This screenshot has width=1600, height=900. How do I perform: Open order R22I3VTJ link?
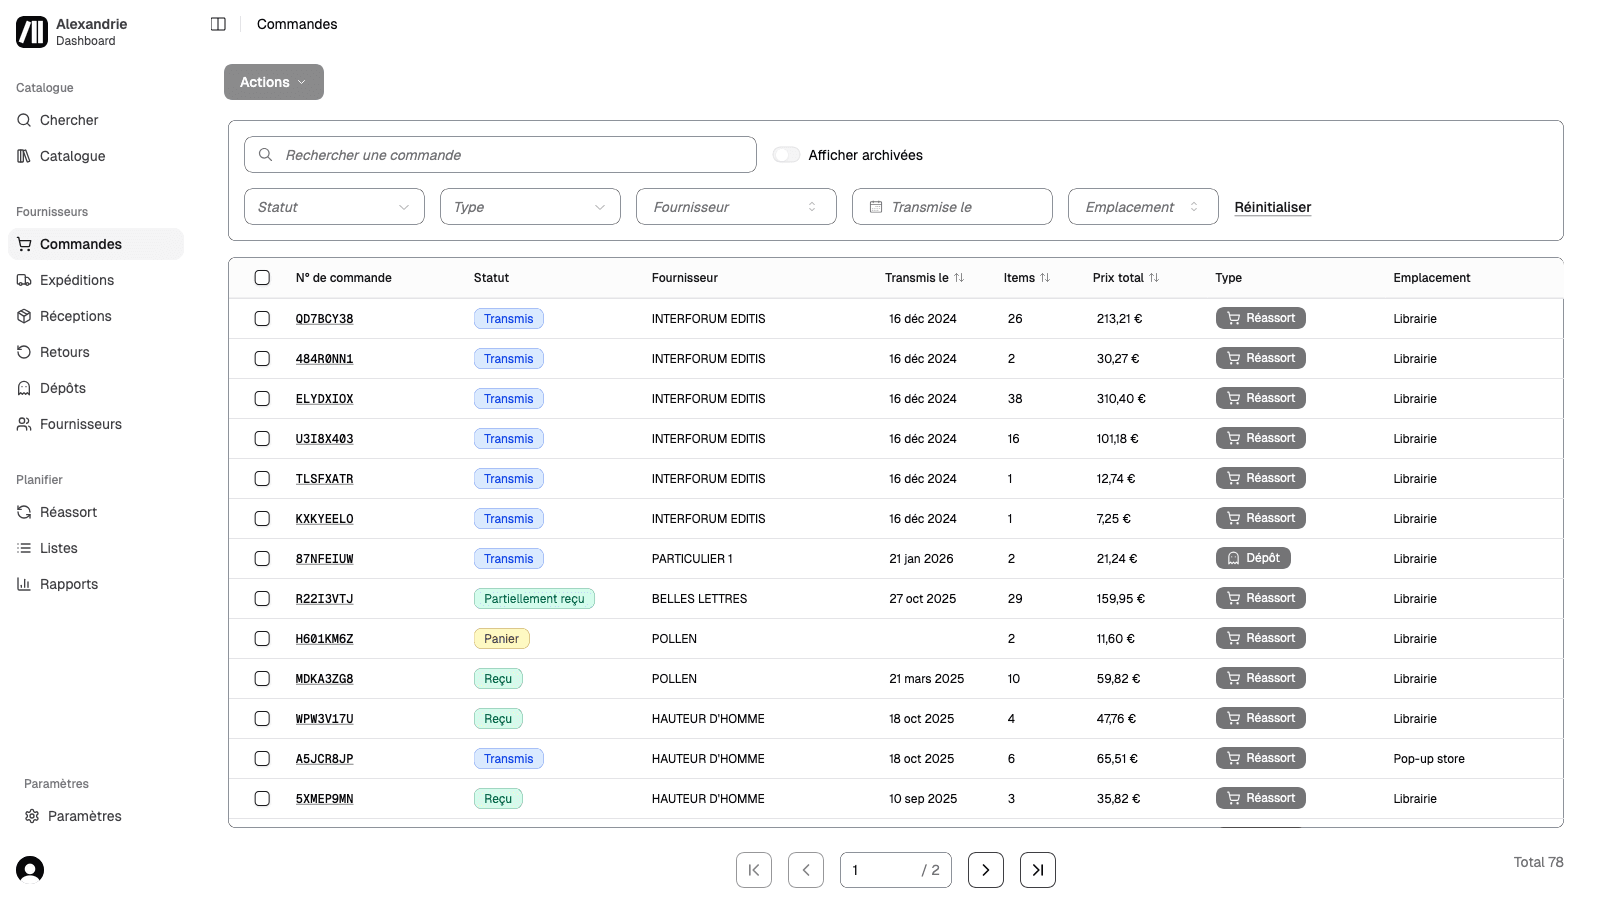click(324, 599)
